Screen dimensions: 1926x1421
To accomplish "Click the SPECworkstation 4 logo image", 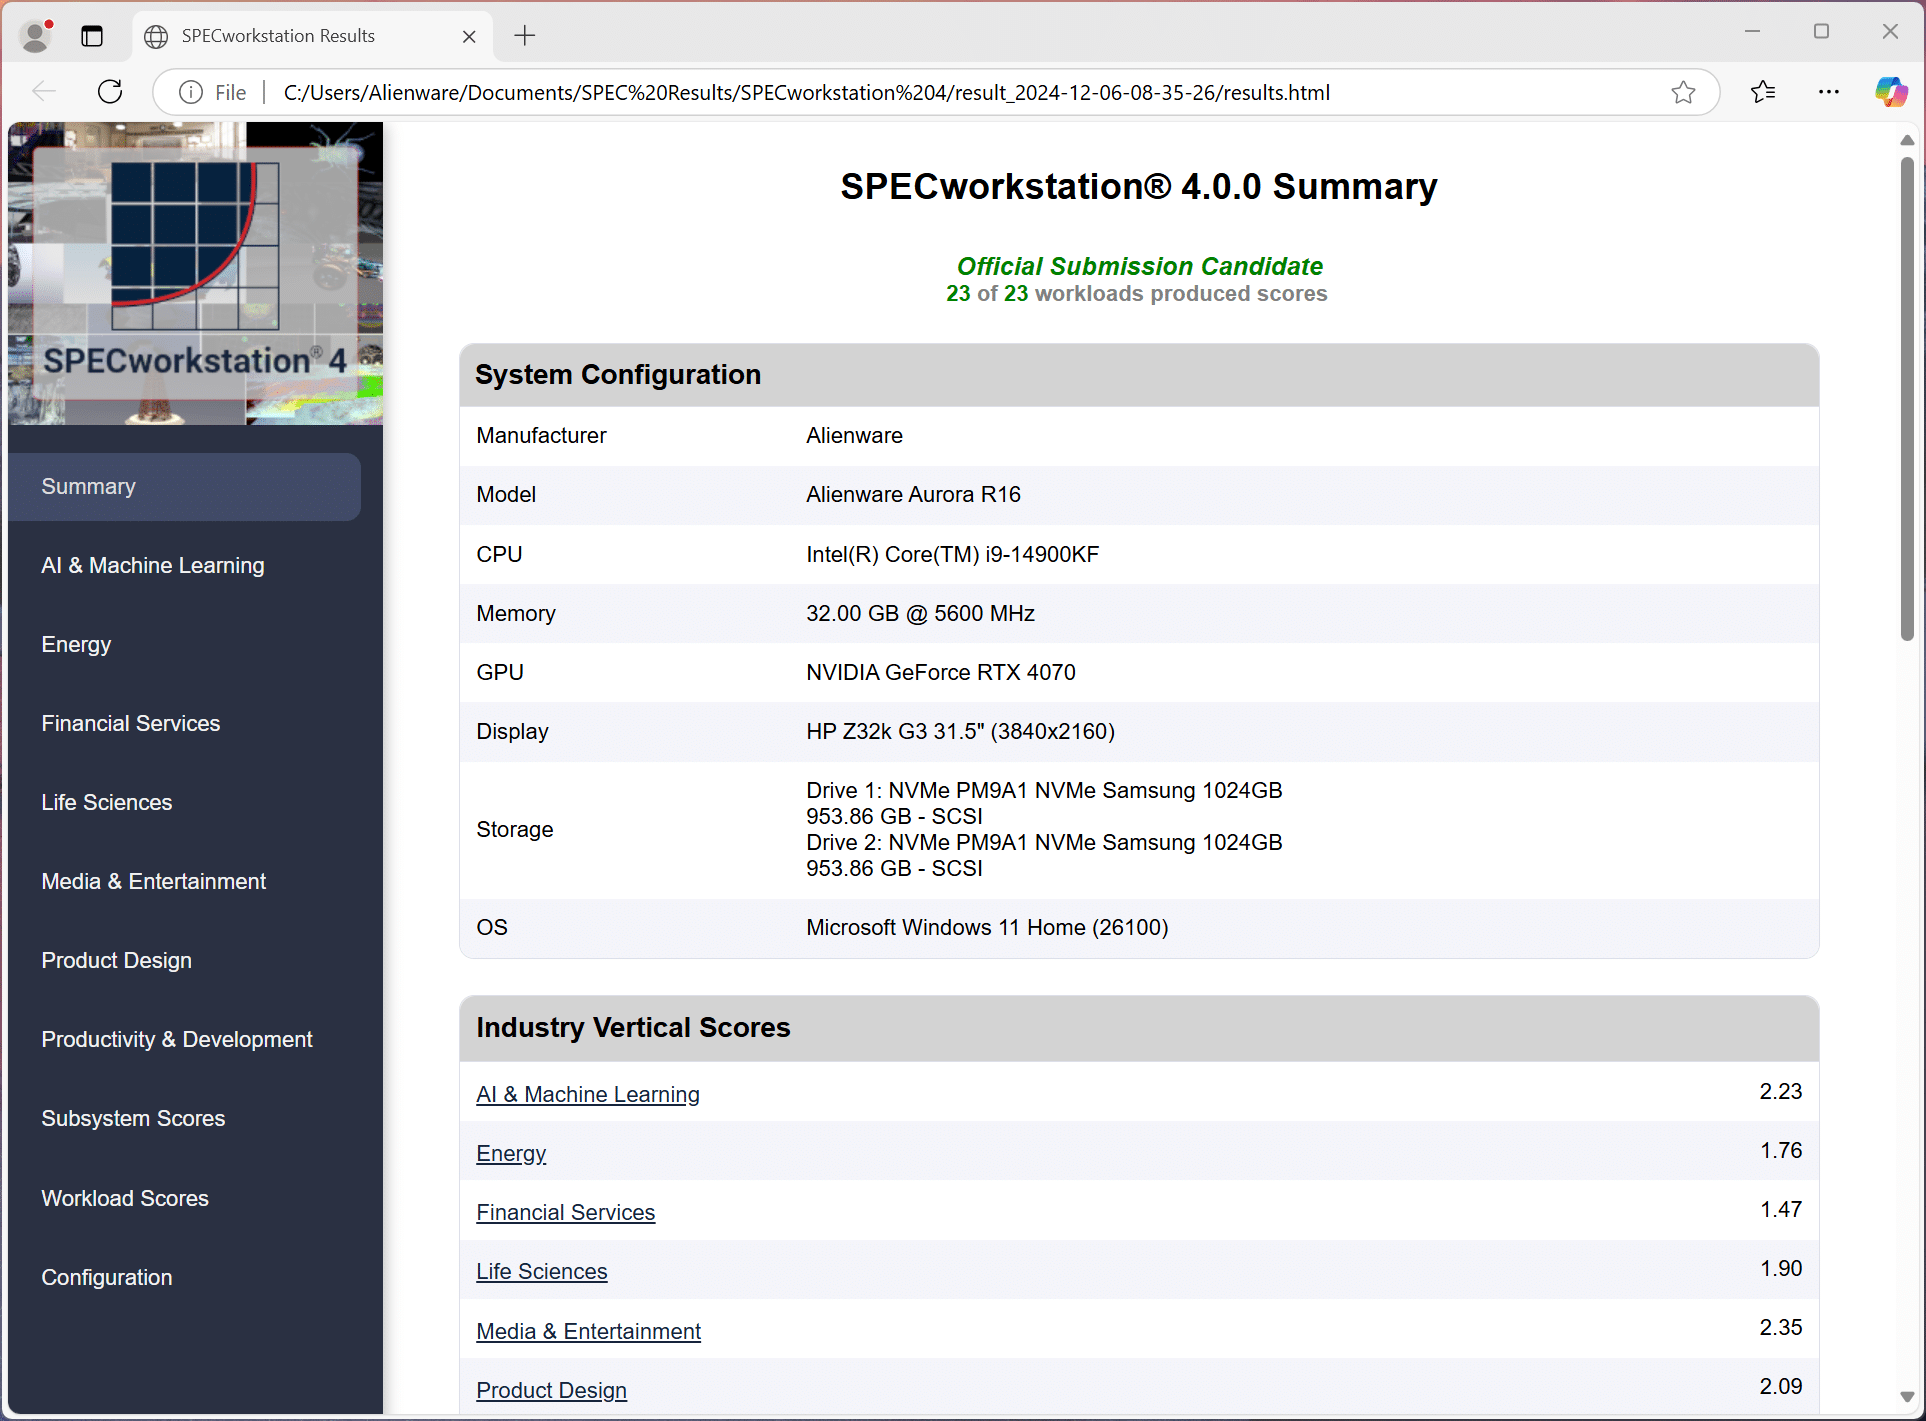I will [x=195, y=273].
